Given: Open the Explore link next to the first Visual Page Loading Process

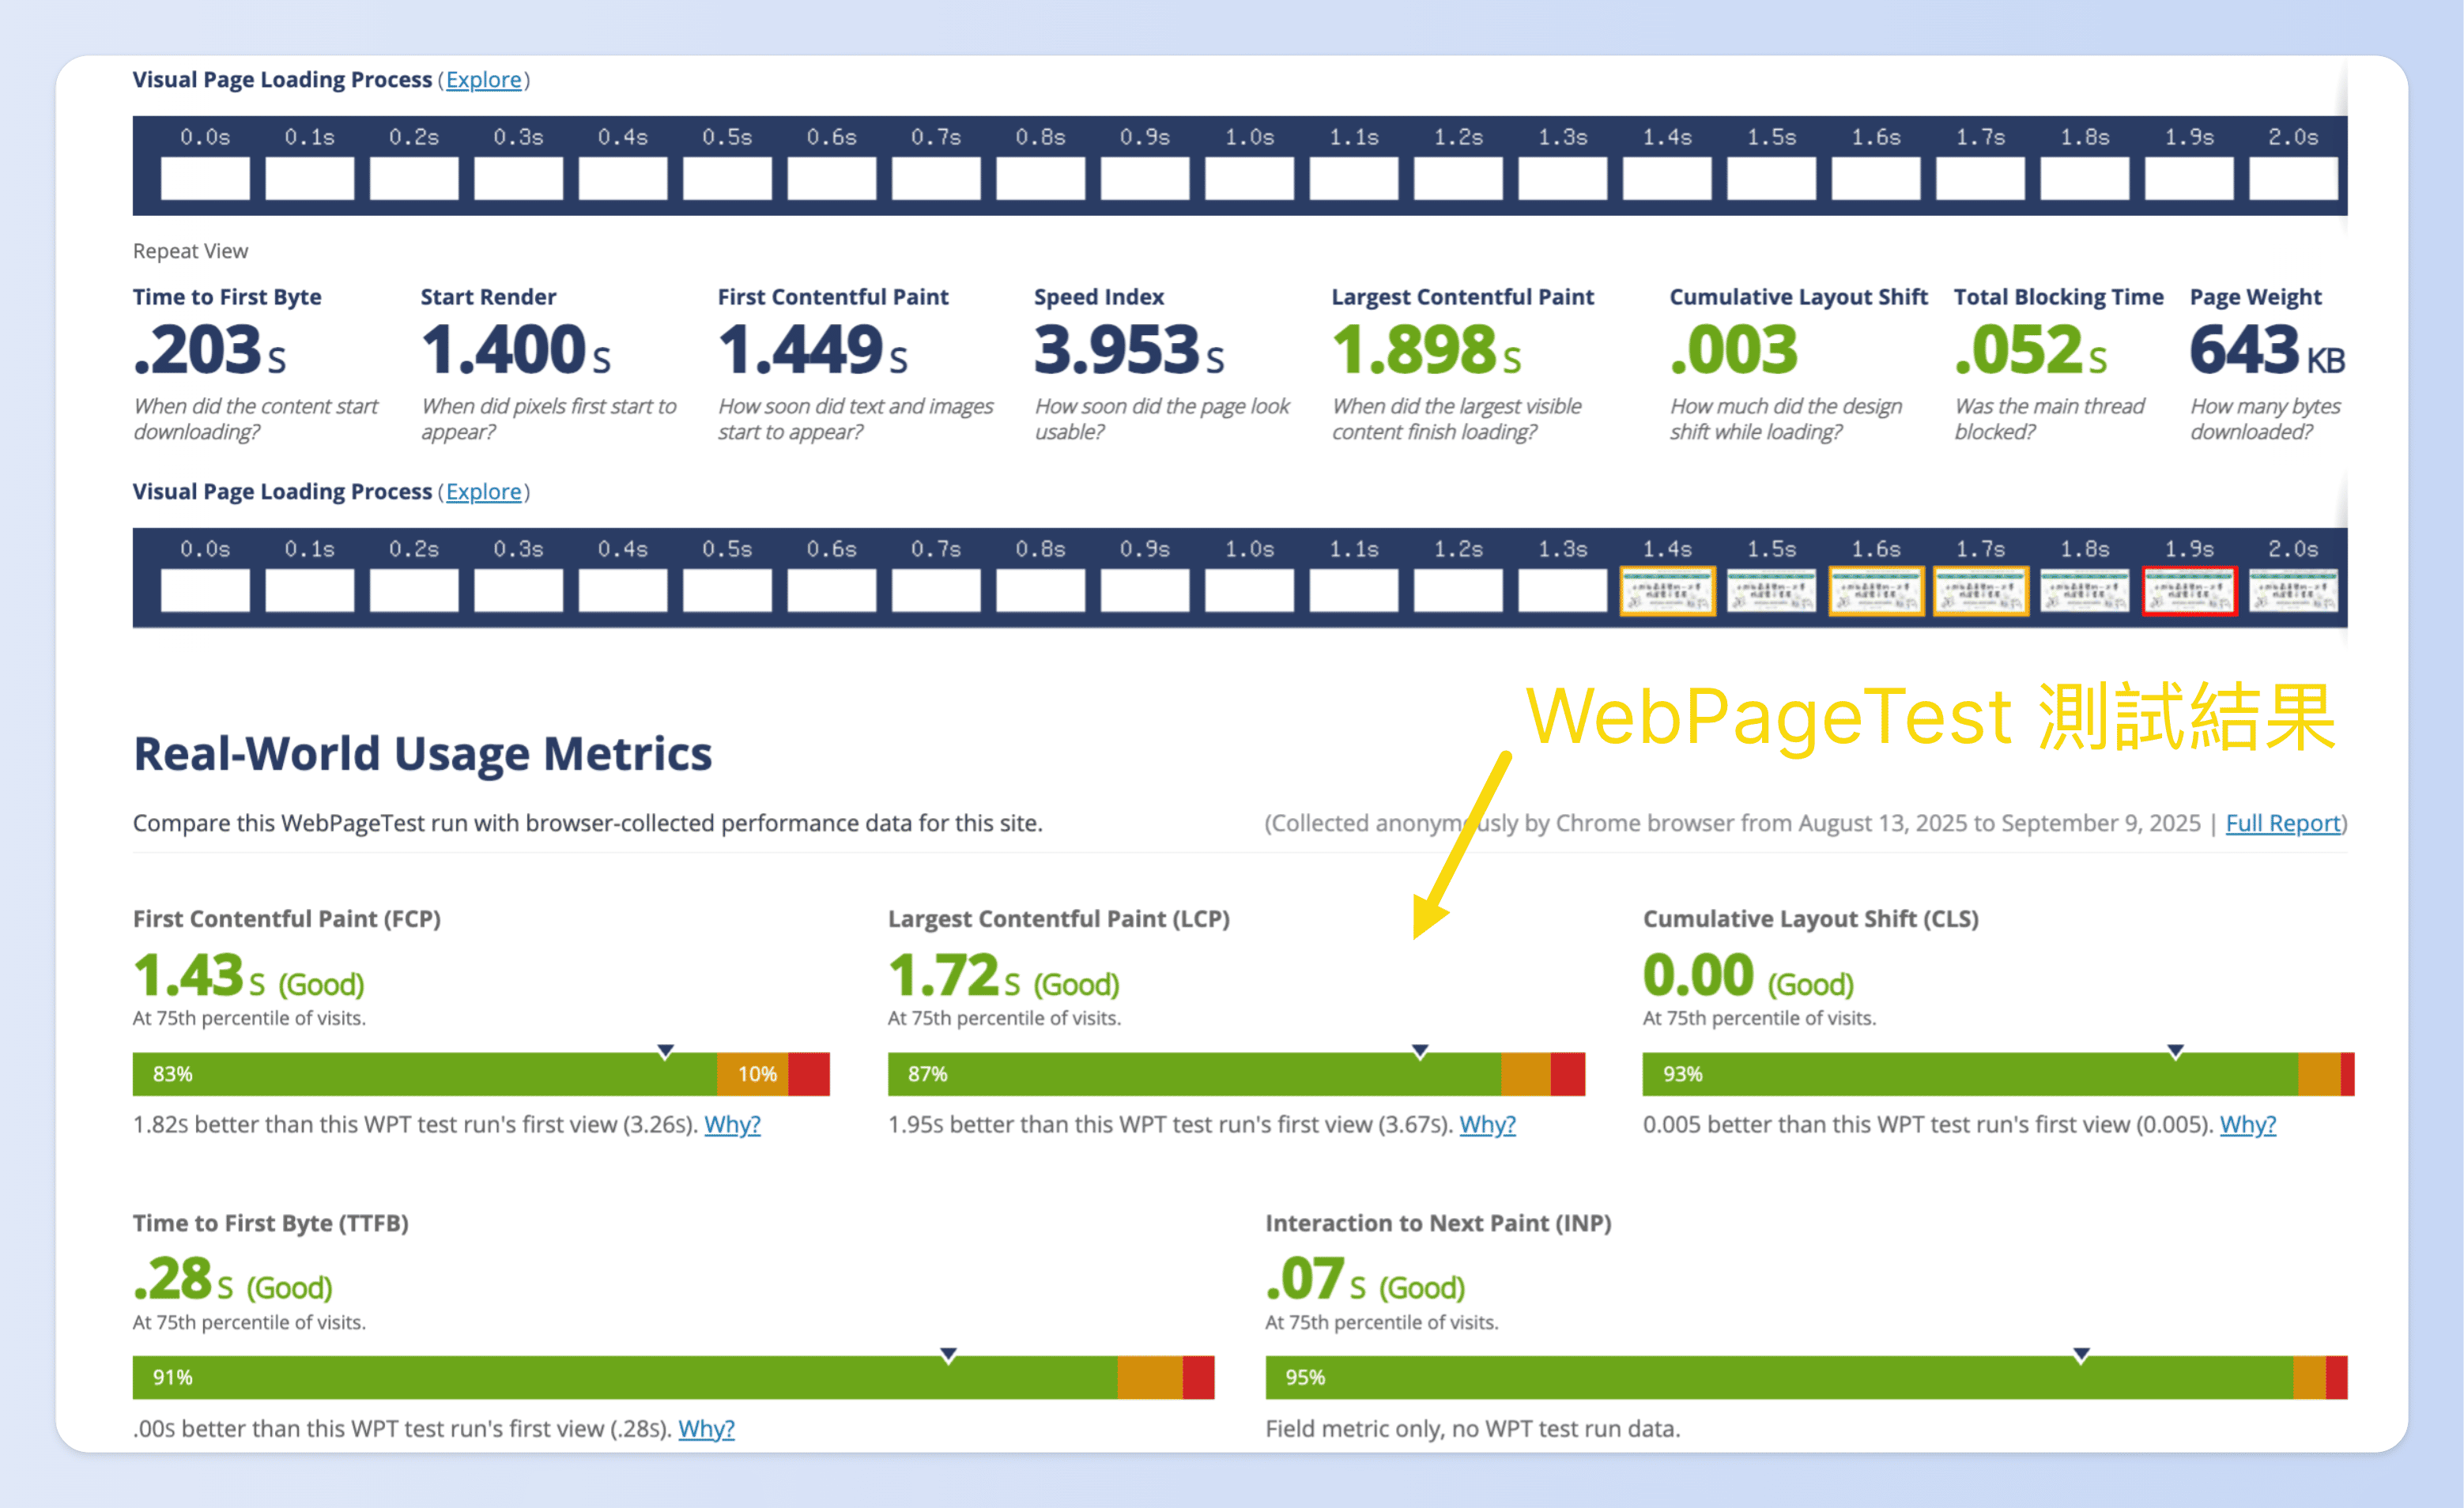Looking at the screenshot, I should coord(484,80).
